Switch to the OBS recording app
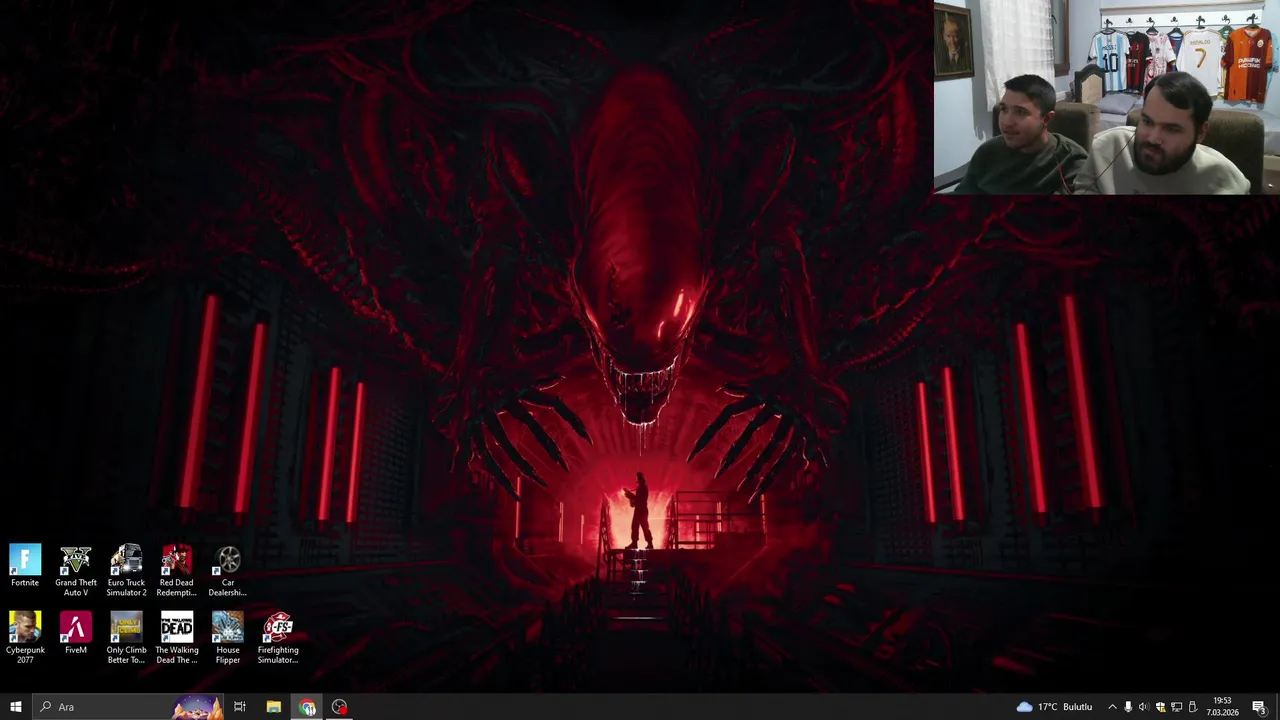Image resolution: width=1280 pixels, height=720 pixels. [340, 707]
